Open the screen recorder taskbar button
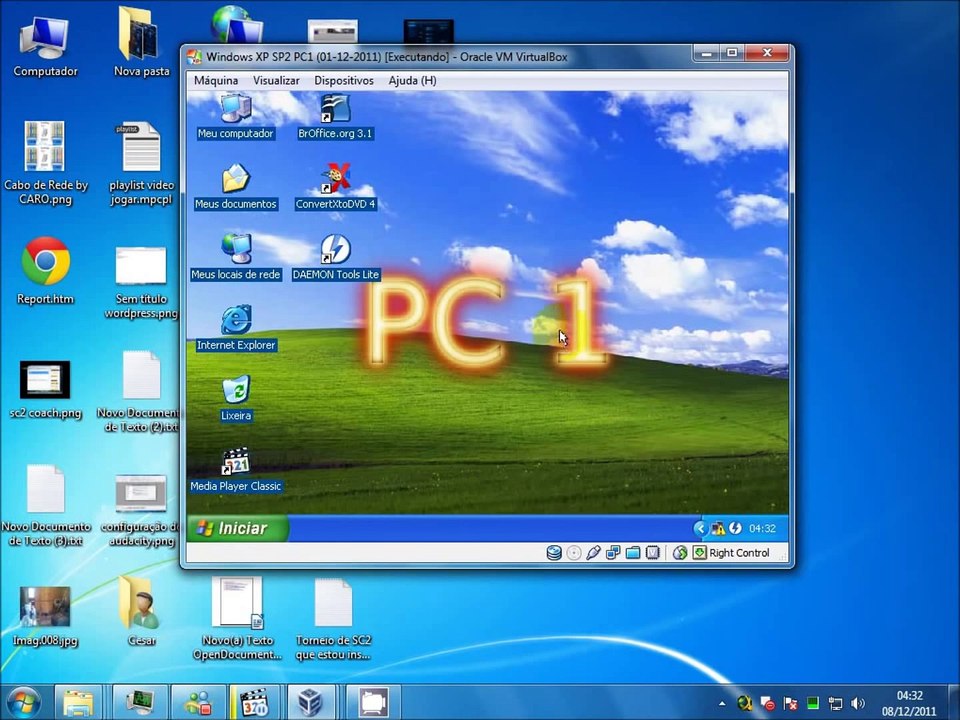 point(373,702)
